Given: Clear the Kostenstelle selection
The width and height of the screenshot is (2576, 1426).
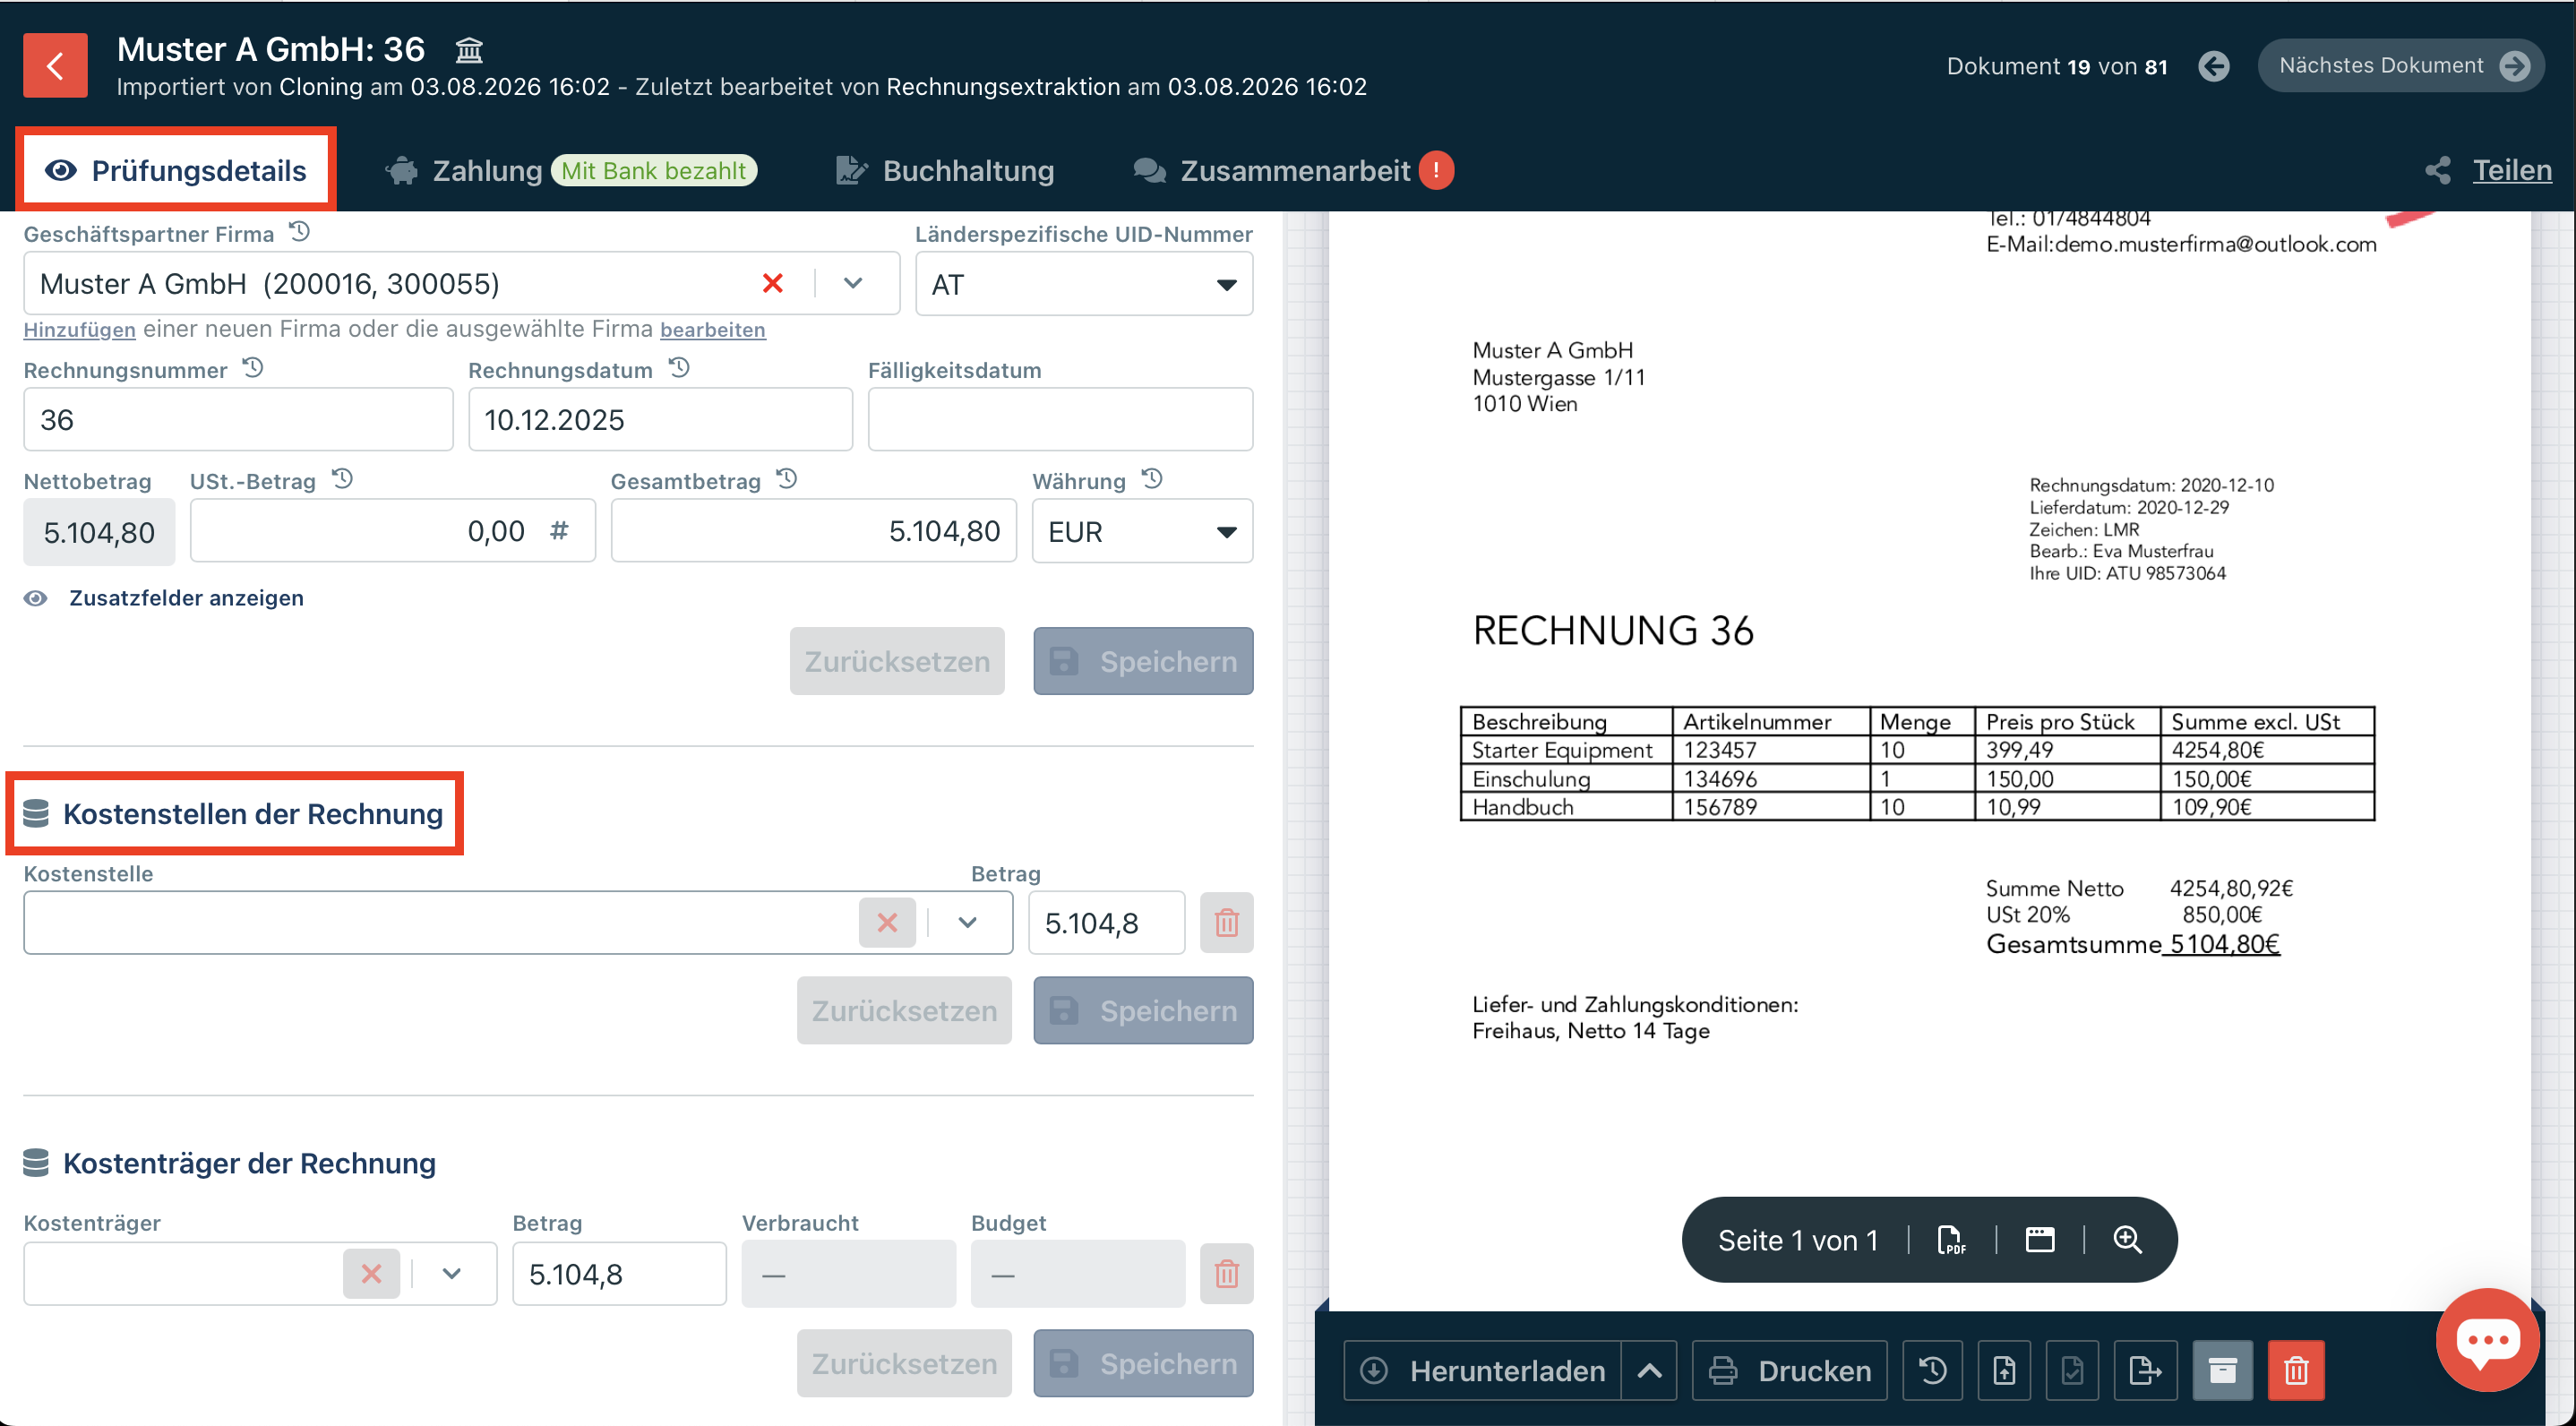Looking at the screenshot, I should (x=887, y=923).
